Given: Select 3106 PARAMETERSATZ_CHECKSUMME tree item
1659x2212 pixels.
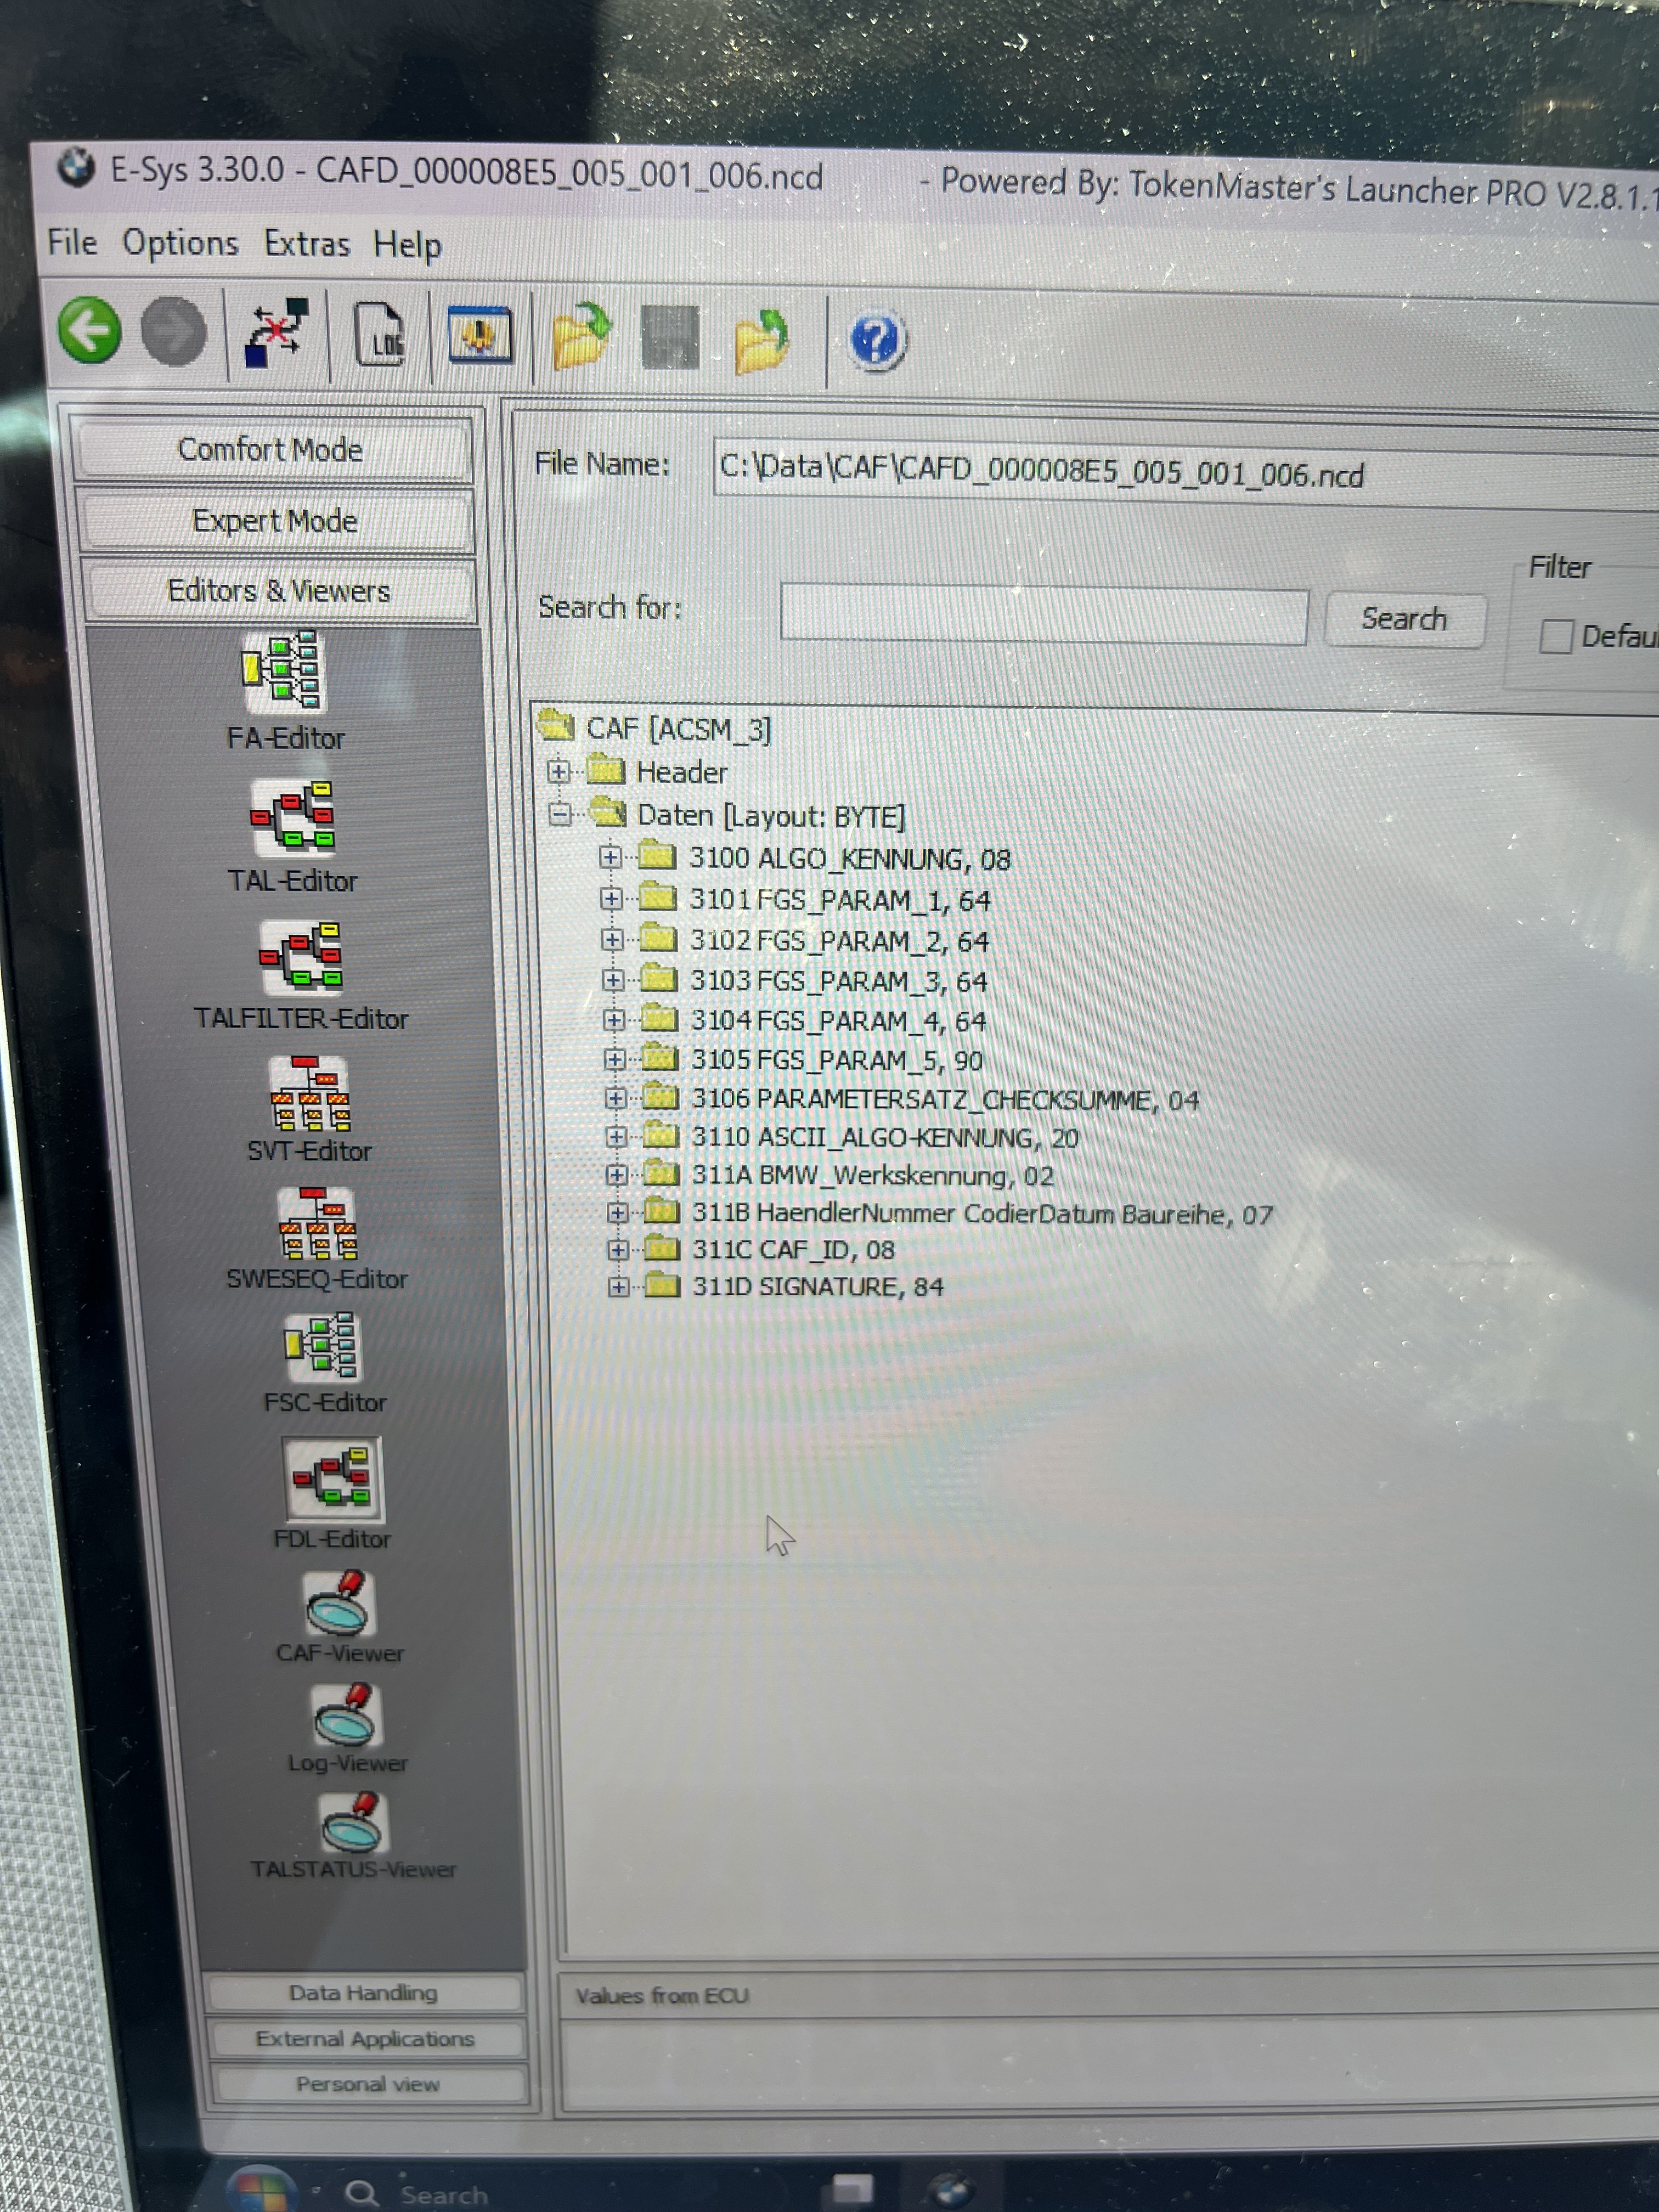Looking at the screenshot, I should tap(943, 1100).
